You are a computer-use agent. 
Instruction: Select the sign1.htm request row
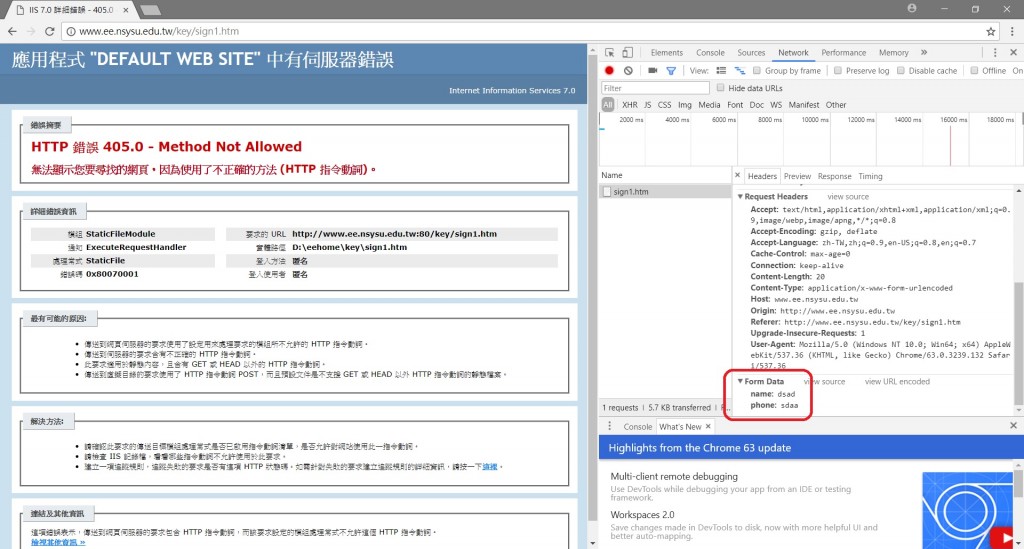[665, 192]
